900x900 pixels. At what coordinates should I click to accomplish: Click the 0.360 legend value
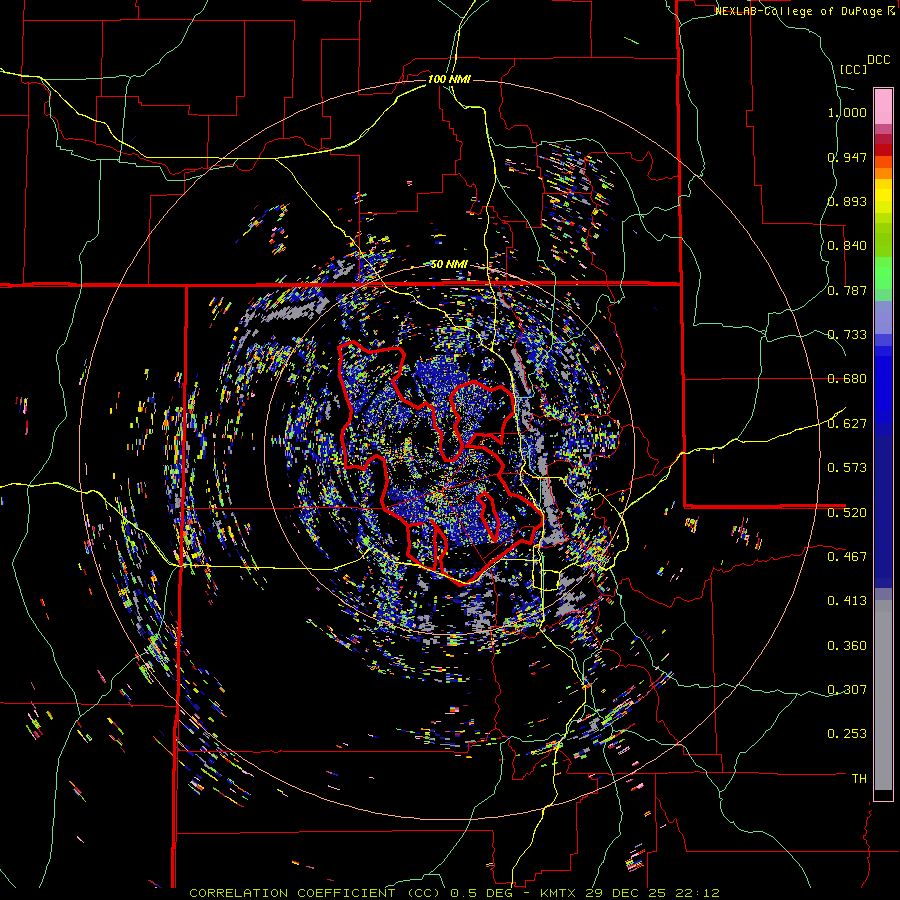point(847,646)
